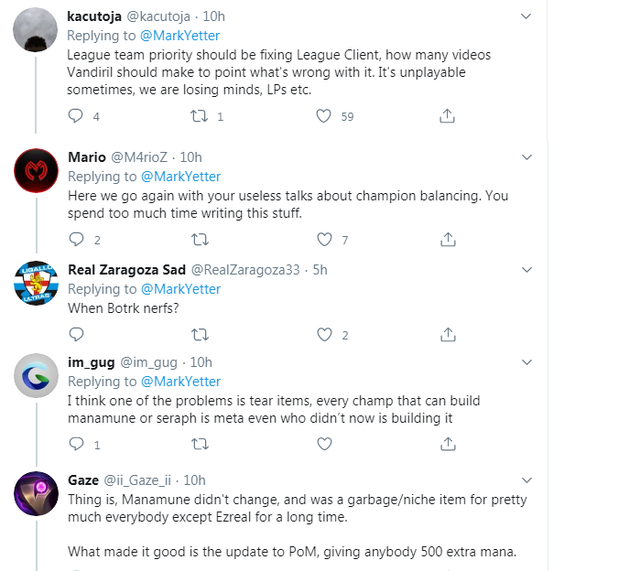Like kacutoja's tweet with 59 likes
Screen dimensions: 640x571
point(323,116)
